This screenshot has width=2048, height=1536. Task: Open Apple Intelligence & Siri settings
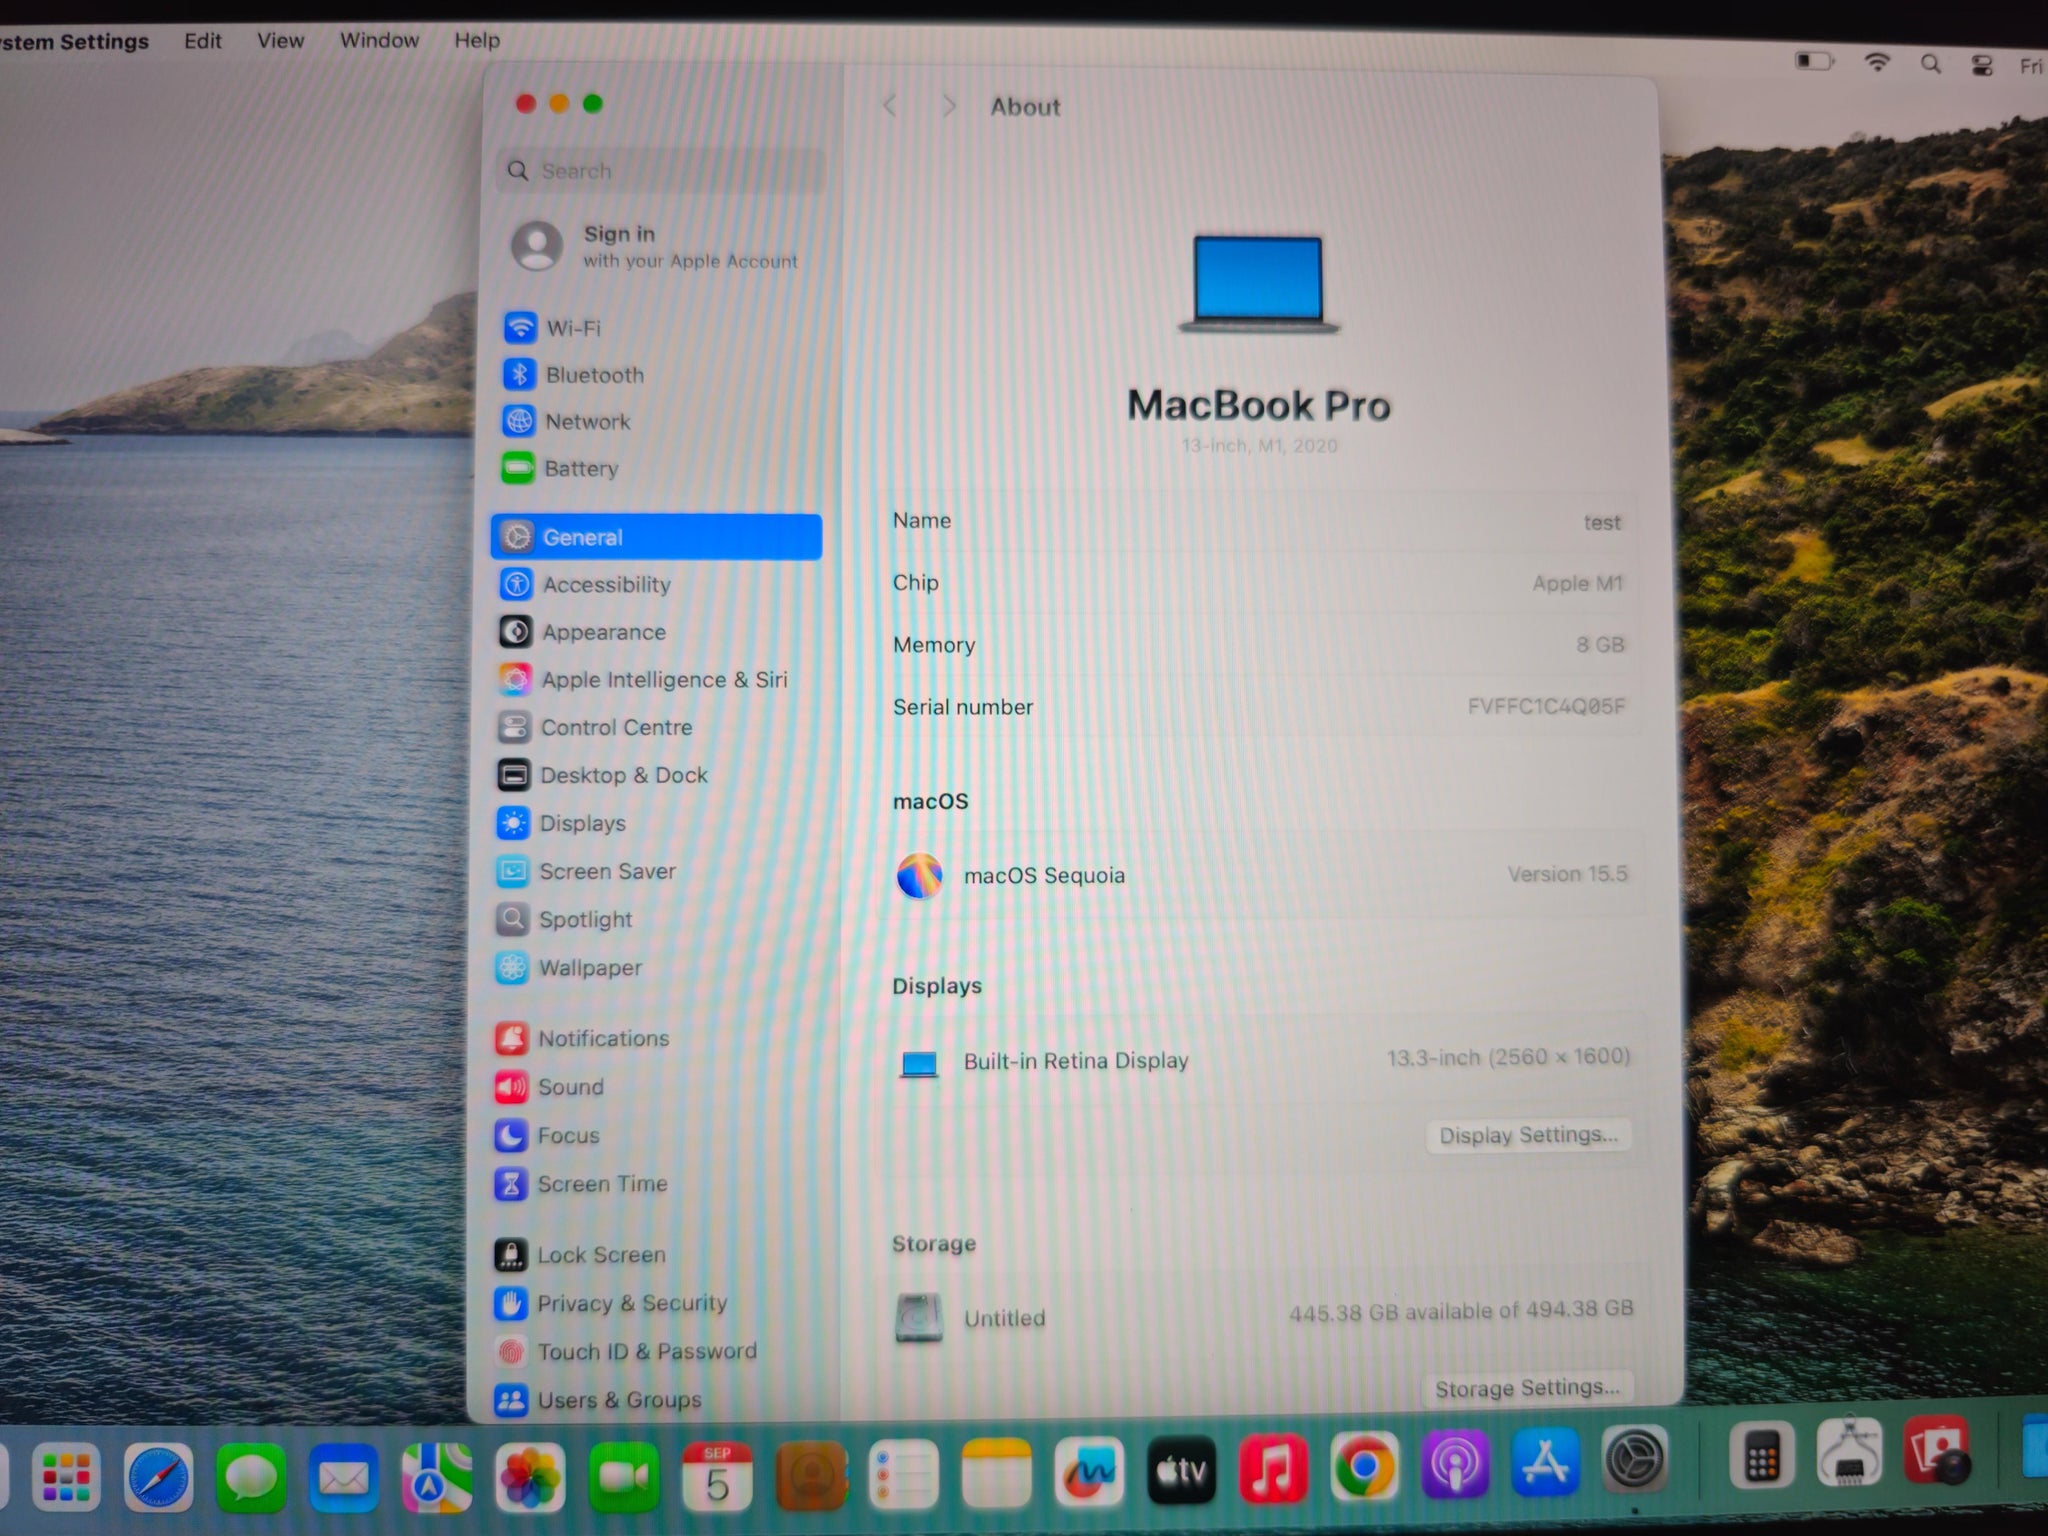663,679
